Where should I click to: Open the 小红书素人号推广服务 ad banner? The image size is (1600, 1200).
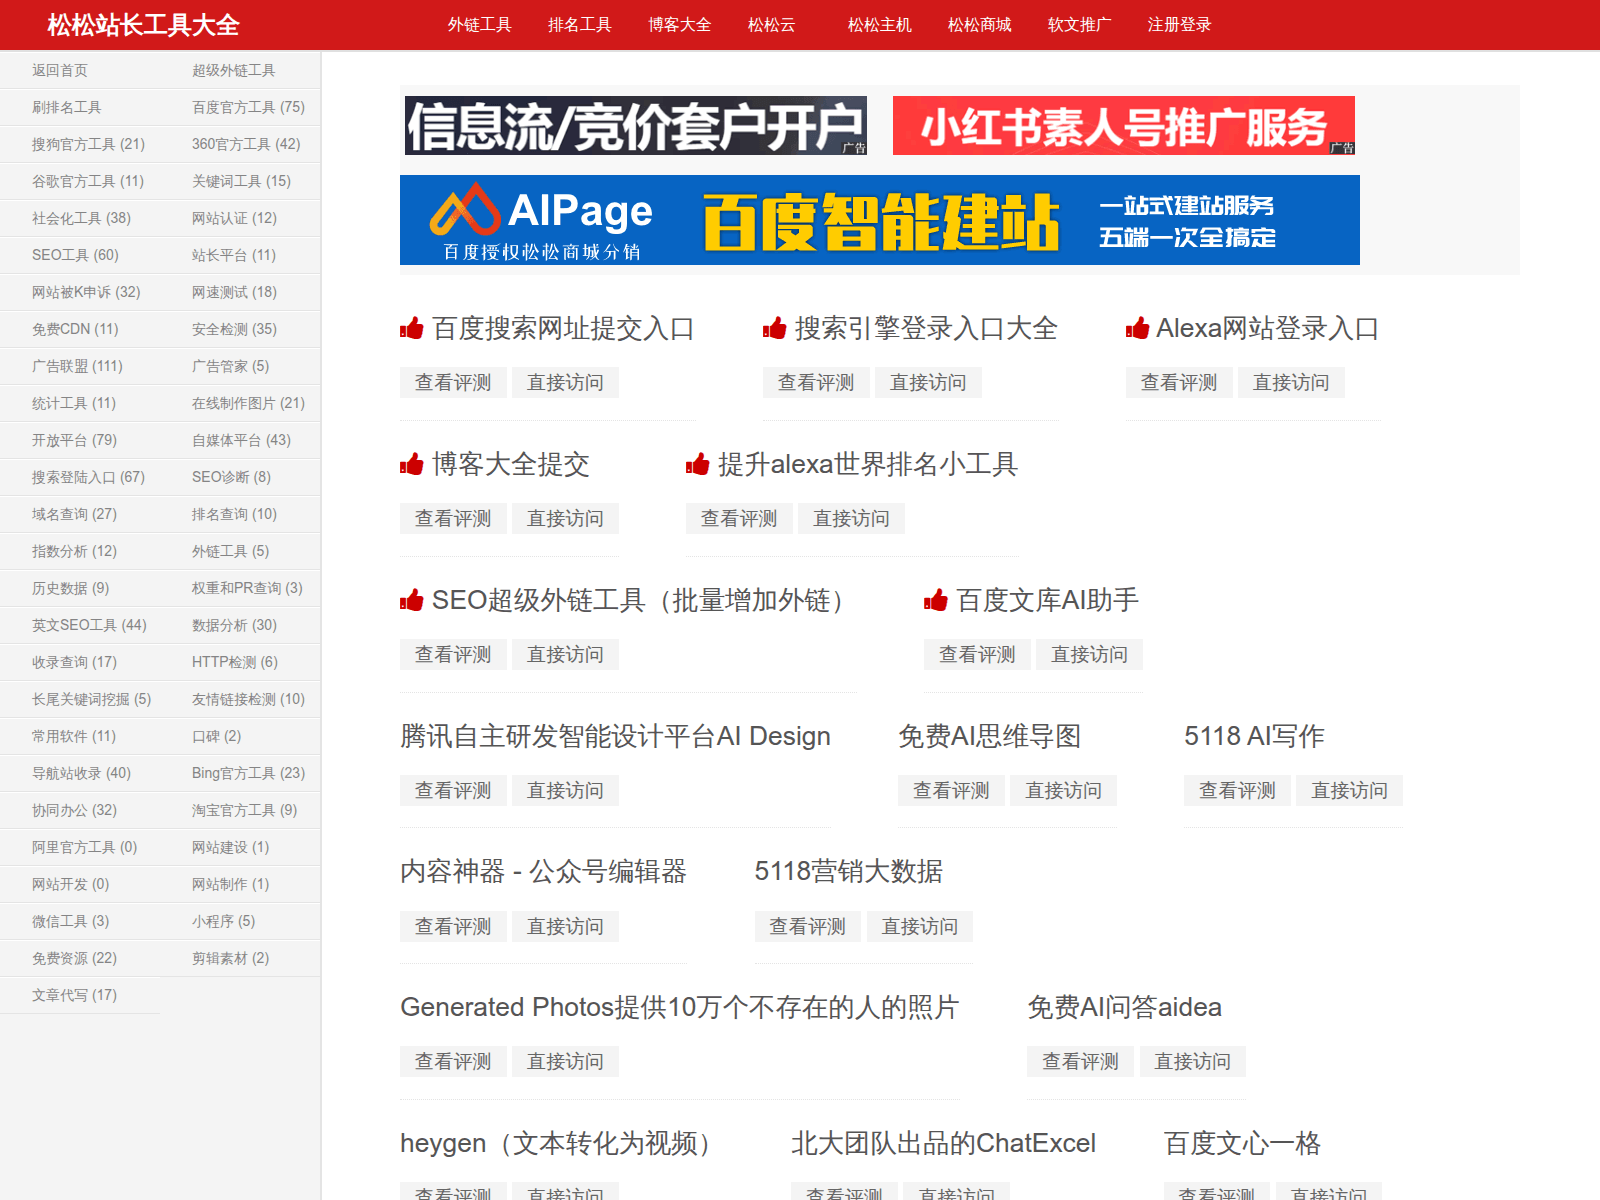[x=1123, y=126]
